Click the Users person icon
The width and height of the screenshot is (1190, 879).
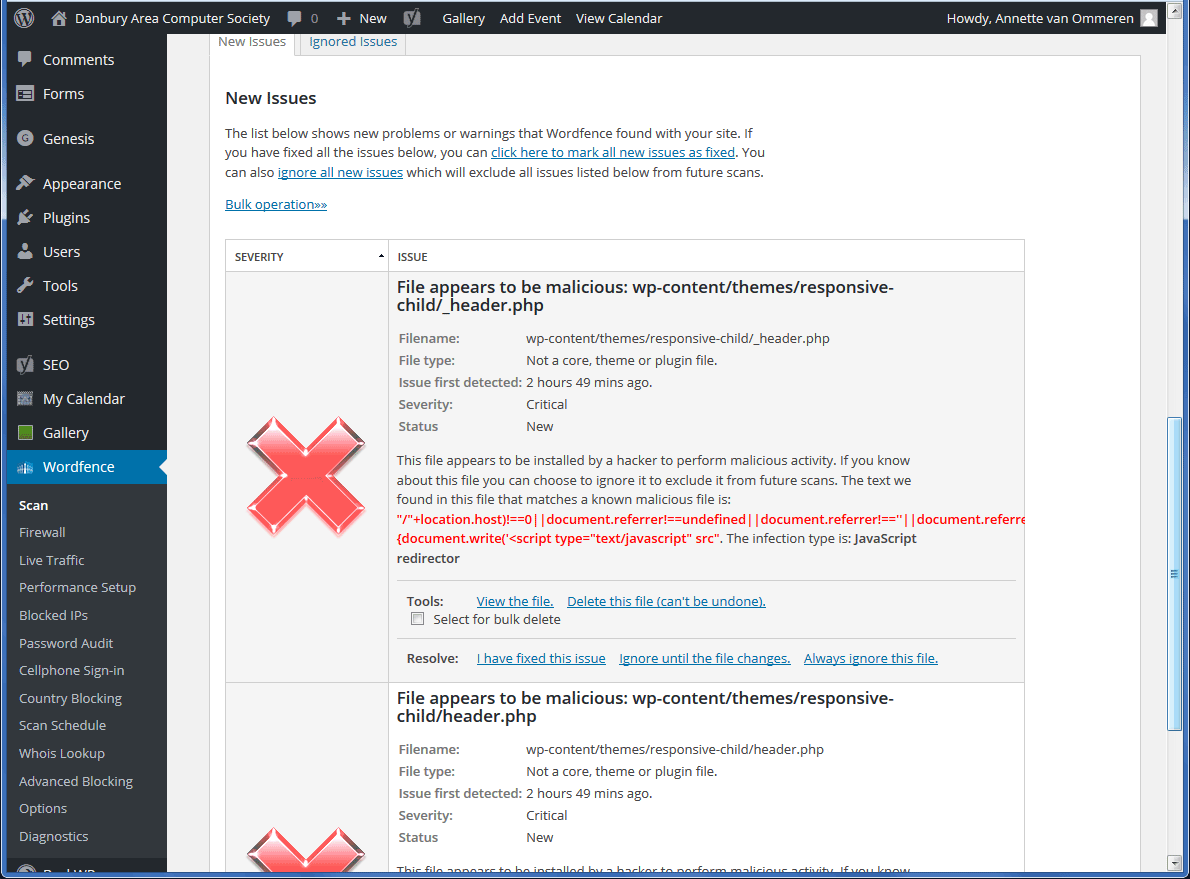(x=25, y=251)
